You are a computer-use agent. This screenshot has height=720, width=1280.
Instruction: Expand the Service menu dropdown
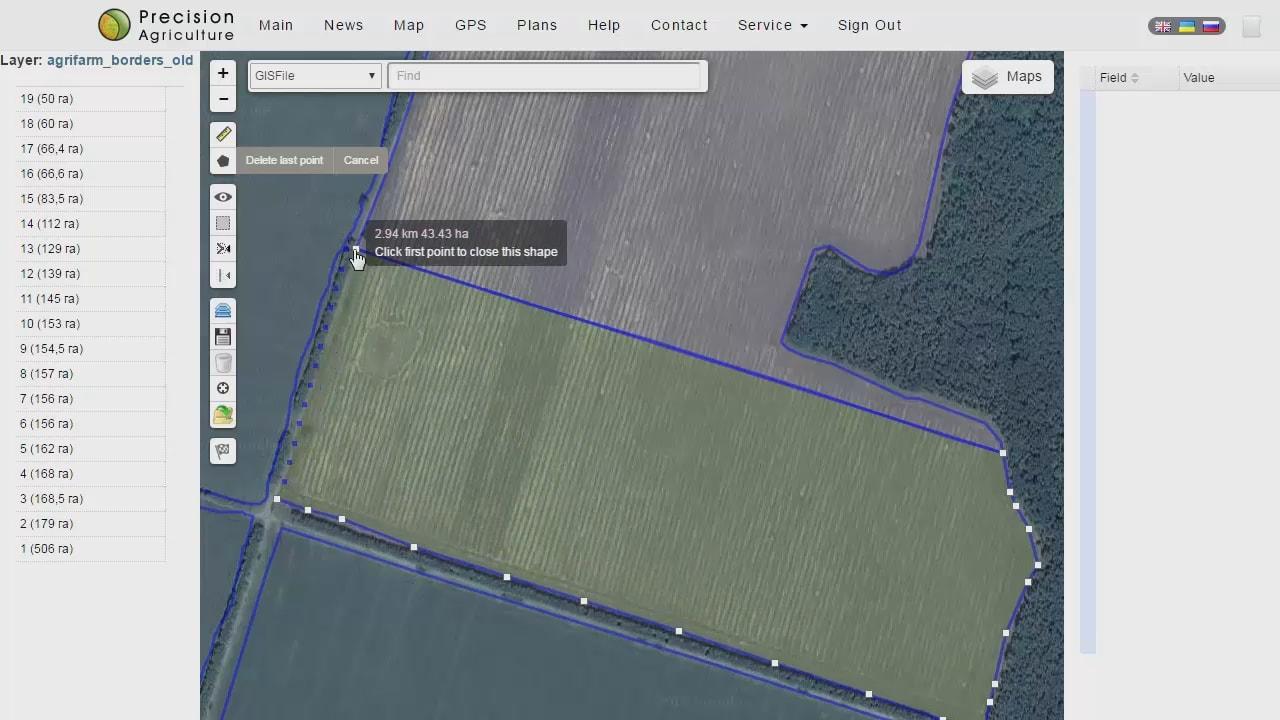(772, 25)
